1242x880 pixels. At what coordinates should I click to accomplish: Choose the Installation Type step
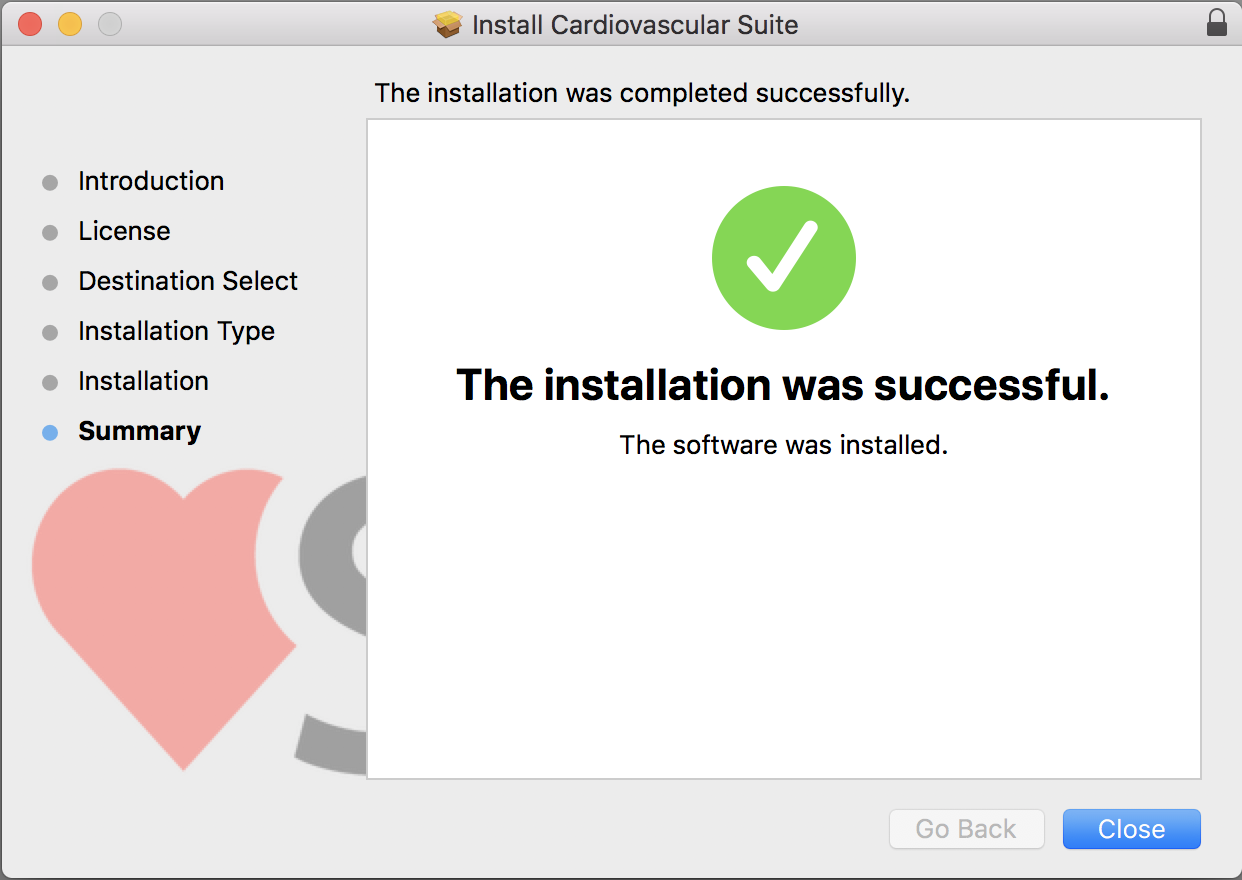point(176,331)
